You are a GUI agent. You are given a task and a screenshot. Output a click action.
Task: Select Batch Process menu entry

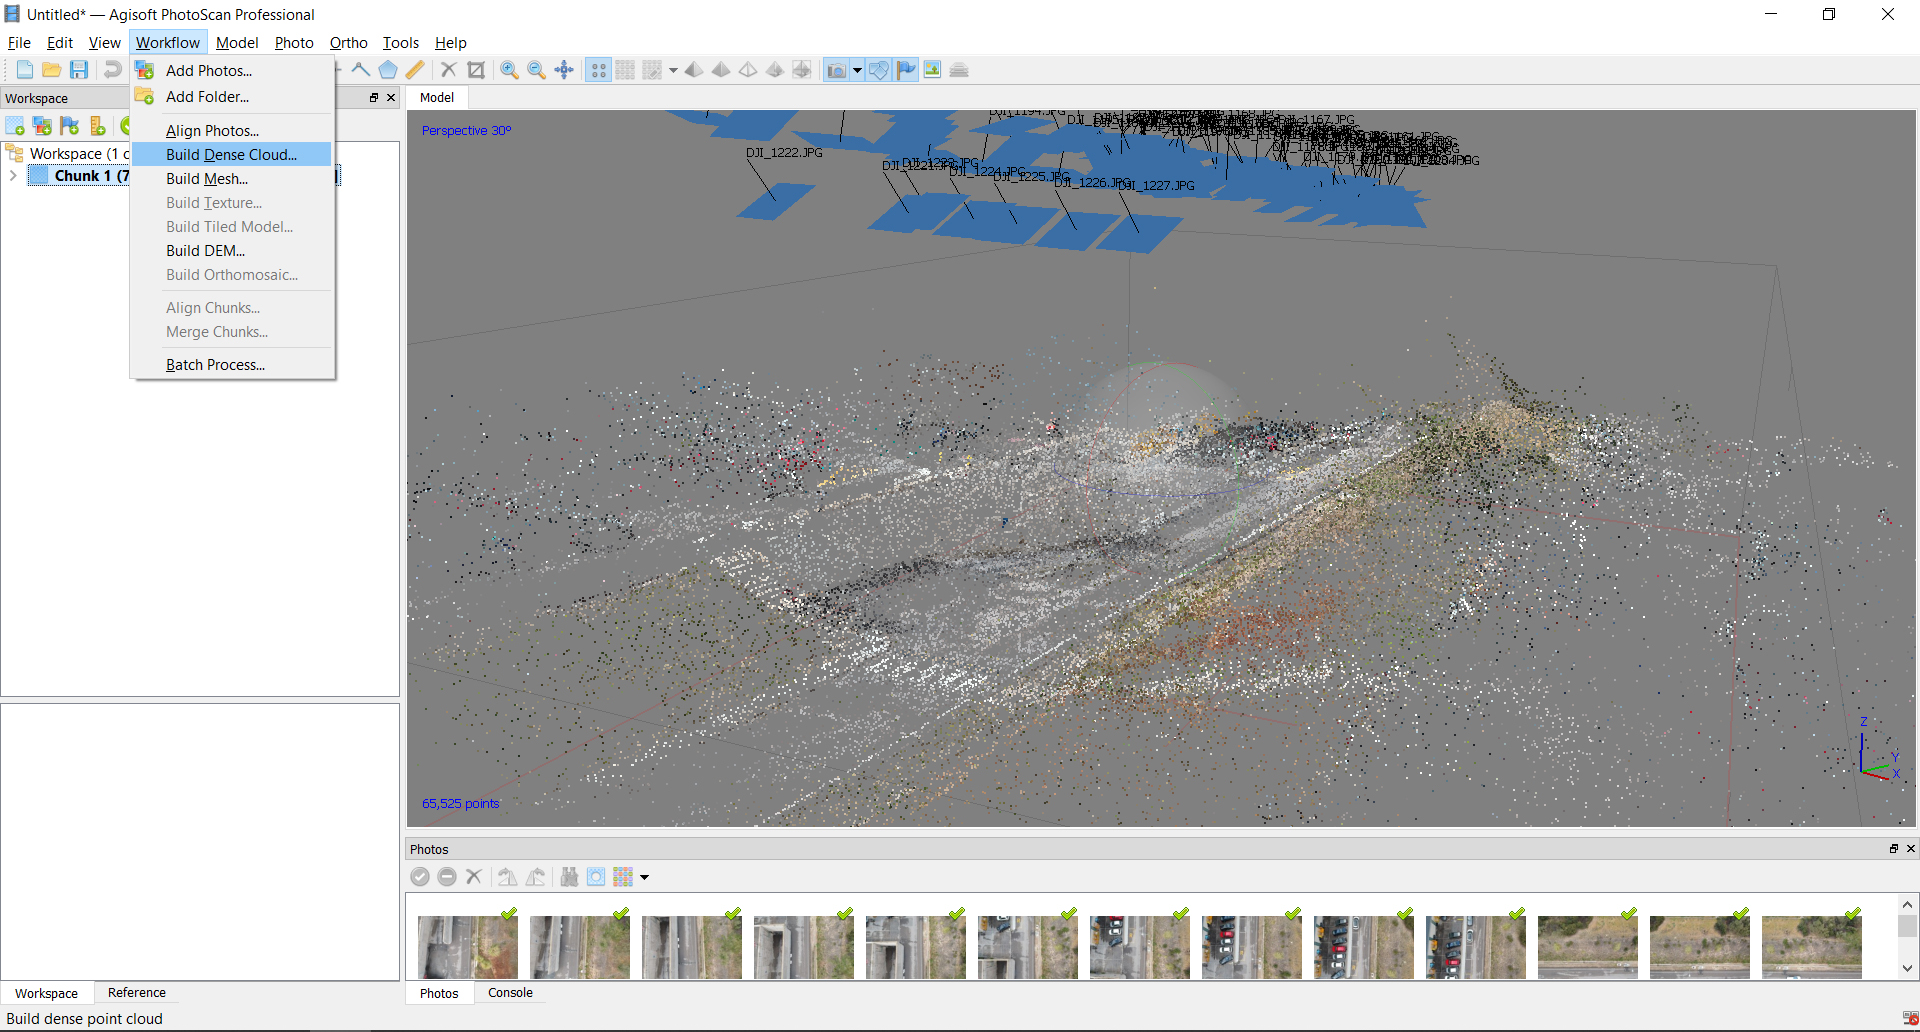215,365
